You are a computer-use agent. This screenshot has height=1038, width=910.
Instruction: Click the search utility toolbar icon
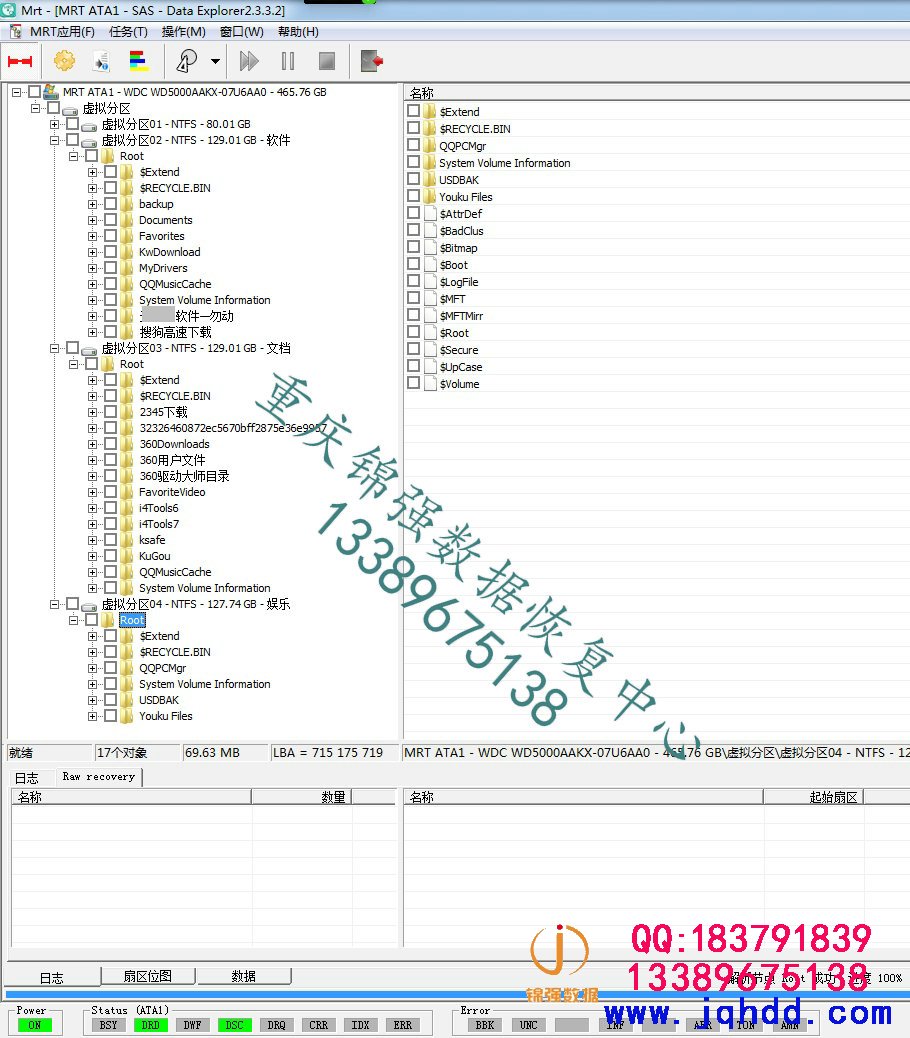pyautogui.click(x=187, y=62)
